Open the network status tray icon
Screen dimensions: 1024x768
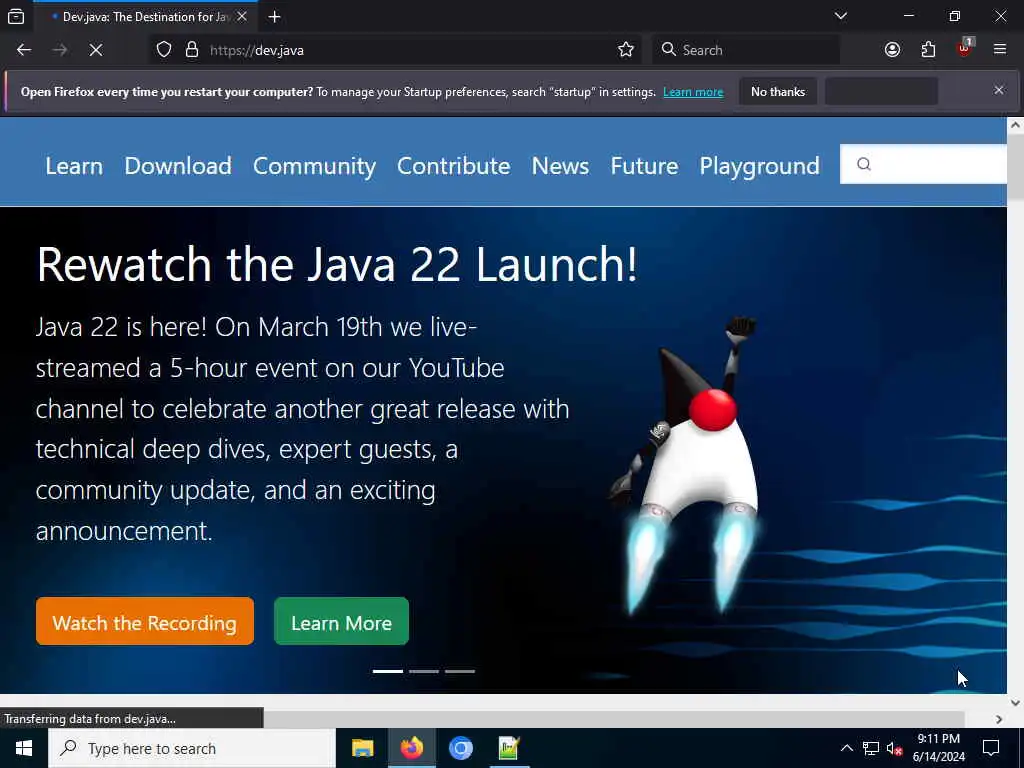click(x=871, y=748)
